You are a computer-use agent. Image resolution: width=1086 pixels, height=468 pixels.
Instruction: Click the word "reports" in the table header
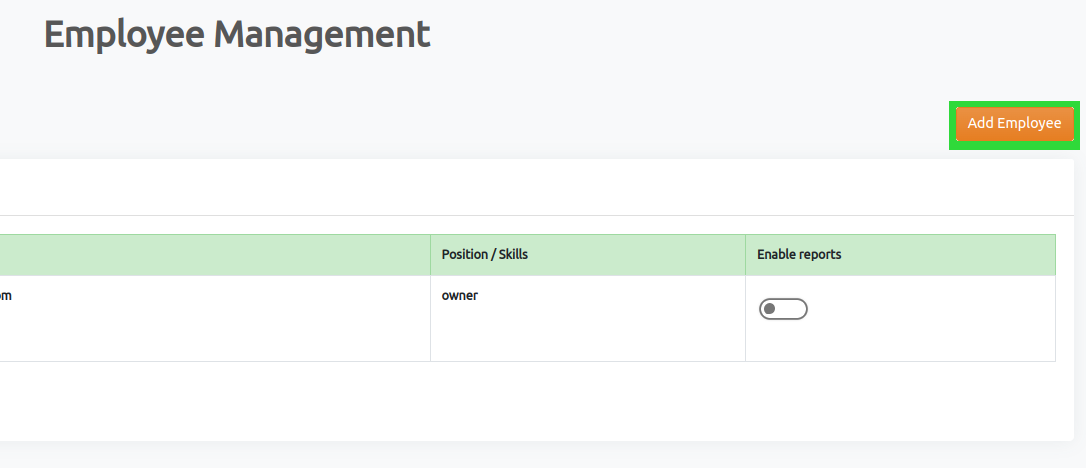coord(820,255)
